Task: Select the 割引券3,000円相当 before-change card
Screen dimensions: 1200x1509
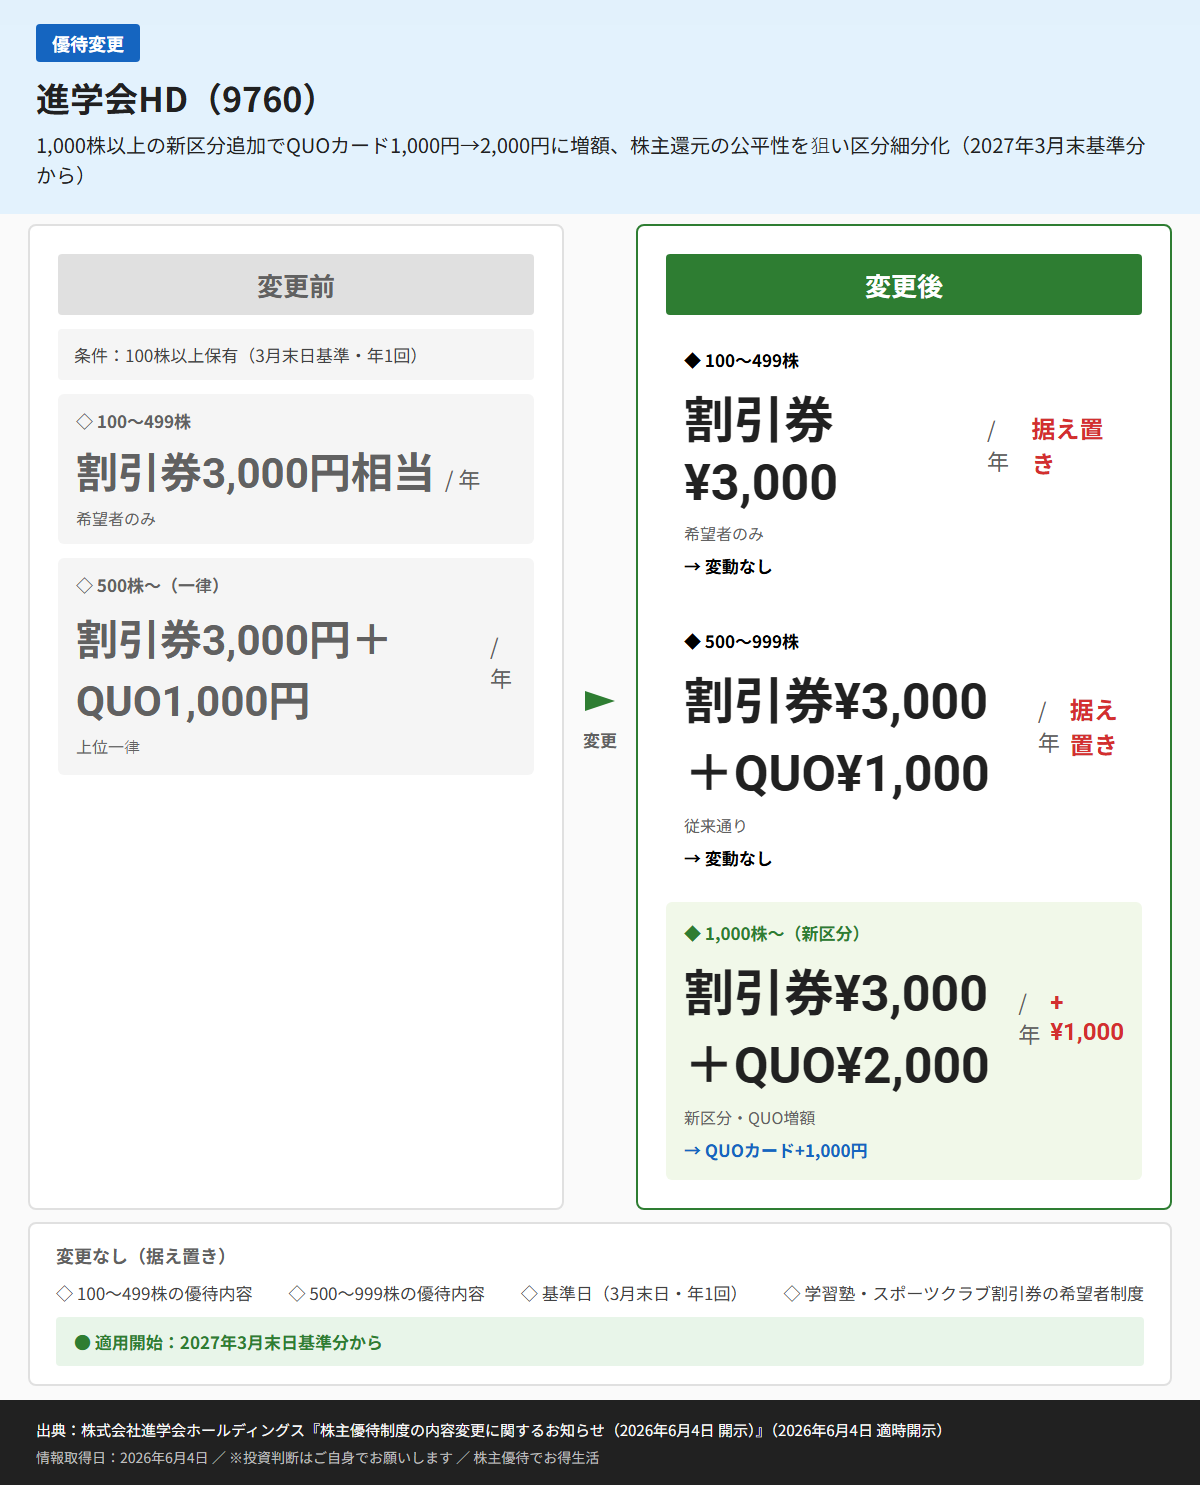Action: pos(296,469)
